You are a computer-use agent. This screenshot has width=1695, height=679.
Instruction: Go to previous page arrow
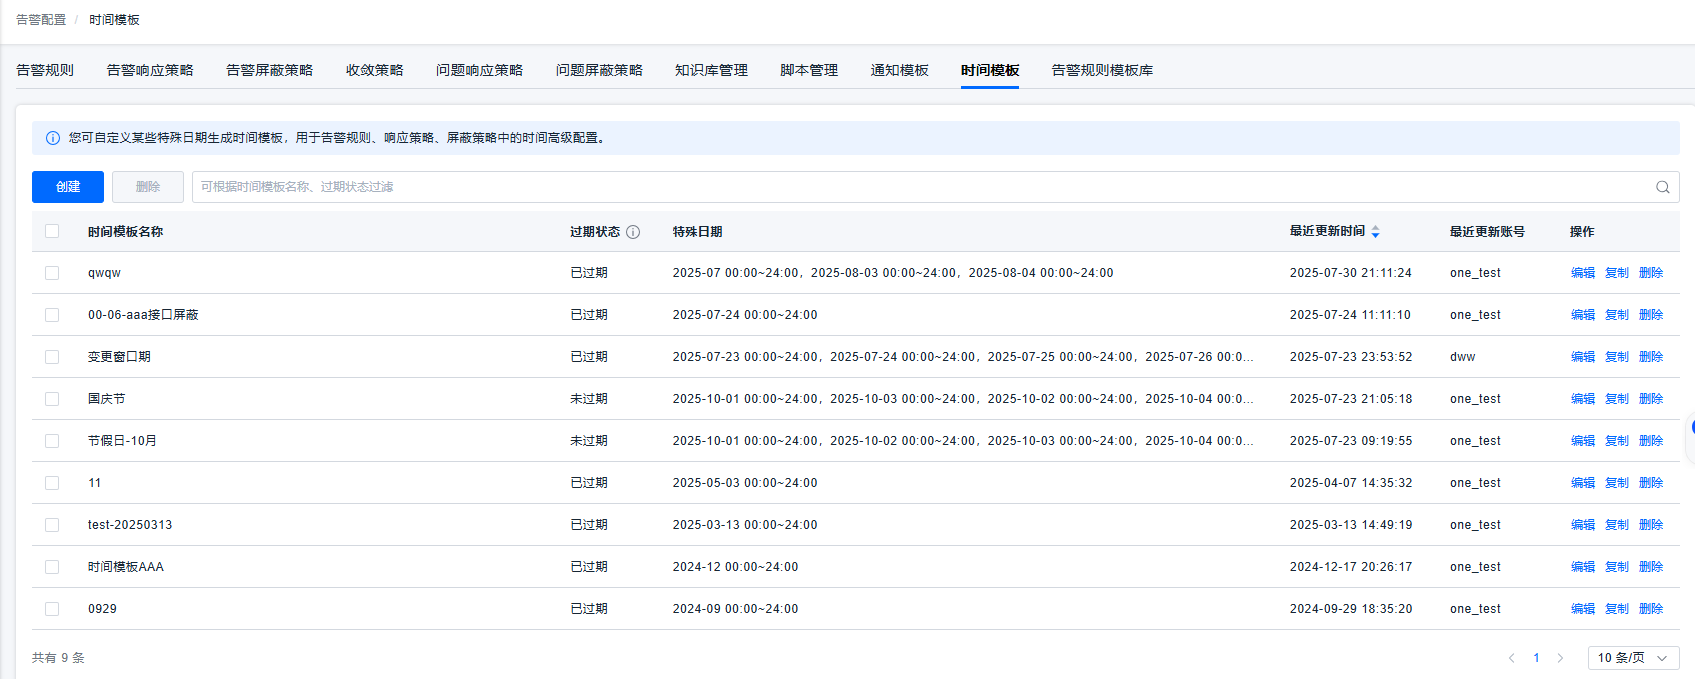(x=1511, y=658)
